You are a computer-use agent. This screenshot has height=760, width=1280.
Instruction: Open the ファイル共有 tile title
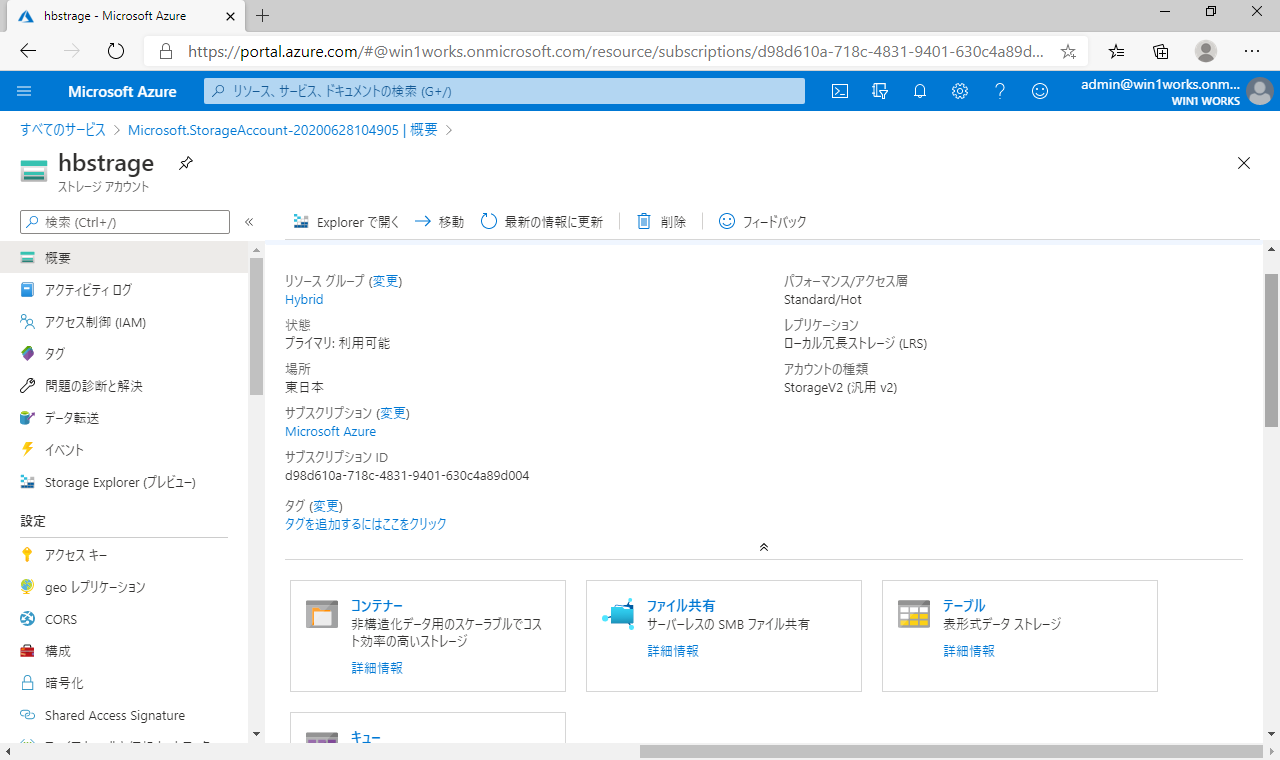[x=681, y=605]
